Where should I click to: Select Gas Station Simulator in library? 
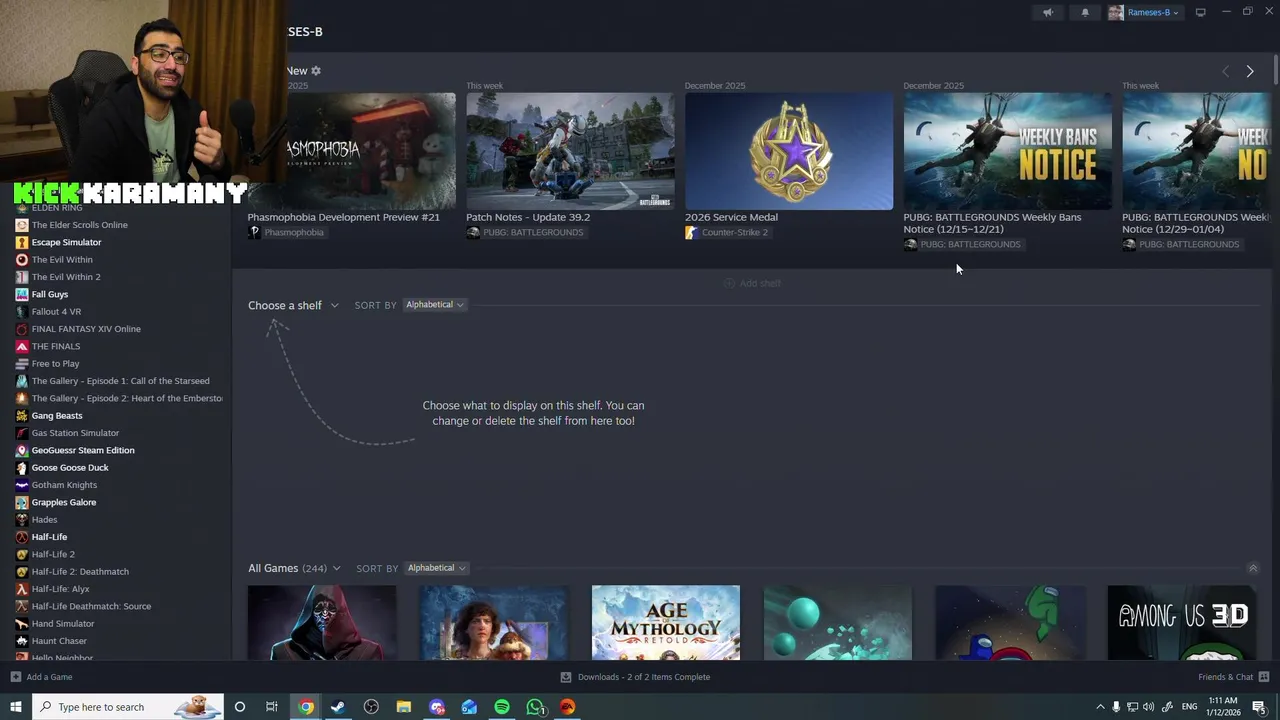coord(75,433)
